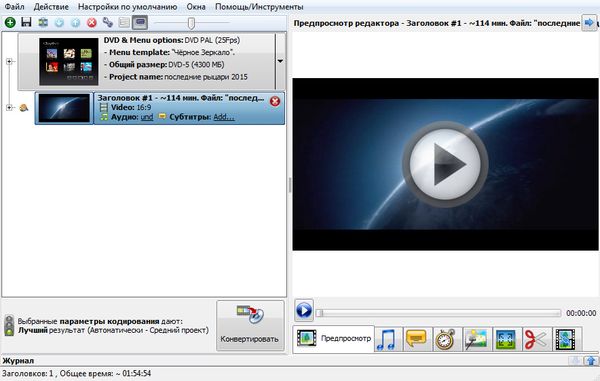600x381 pixels.
Task: Open the merge tab with film link icon
Action: pos(566,339)
